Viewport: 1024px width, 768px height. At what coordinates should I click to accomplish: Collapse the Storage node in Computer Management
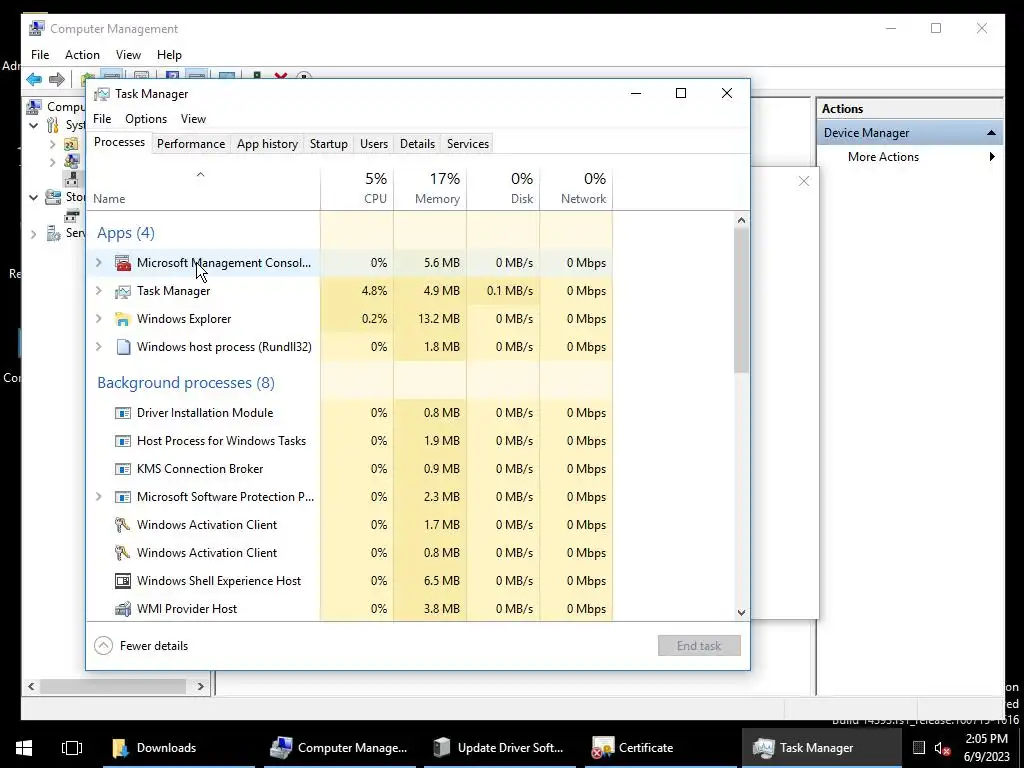(34, 197)
